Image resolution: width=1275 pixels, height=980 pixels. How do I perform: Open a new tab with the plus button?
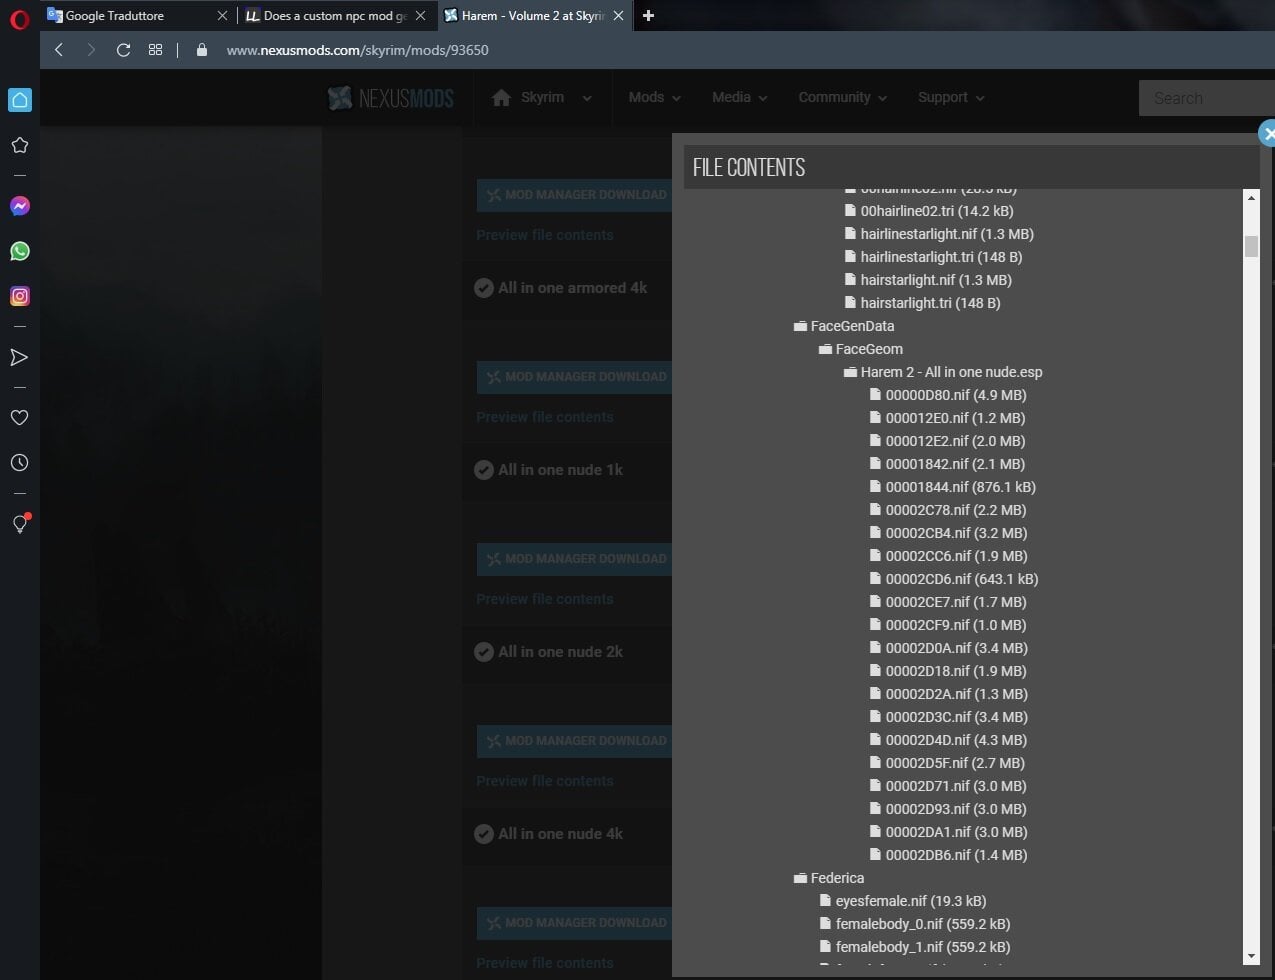tap(648, 15)
